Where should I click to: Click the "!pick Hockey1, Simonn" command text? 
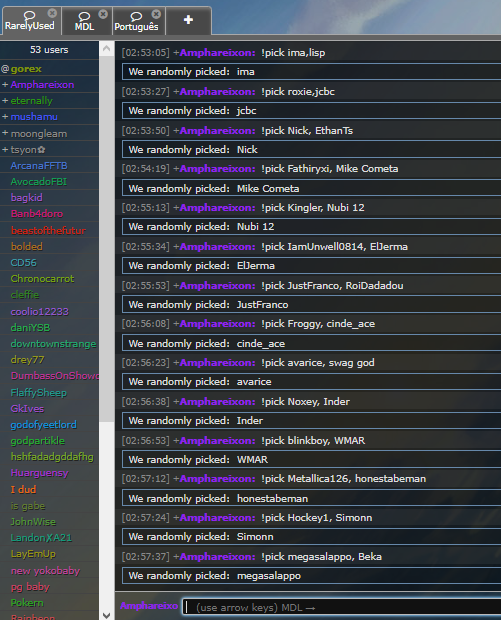pyautogui.click(x=316, y=518)
